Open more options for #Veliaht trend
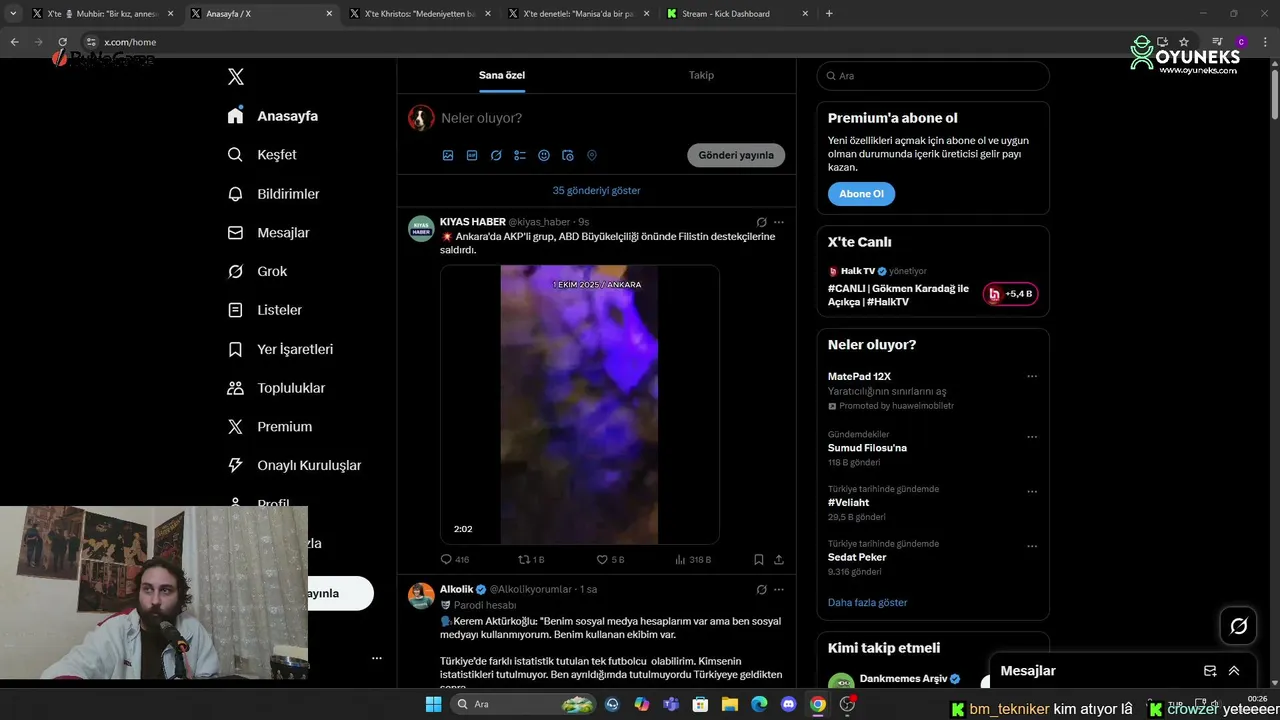The height and width of the screenshot is (720, 1280). pyautogui.click(x=1032, y=492)
